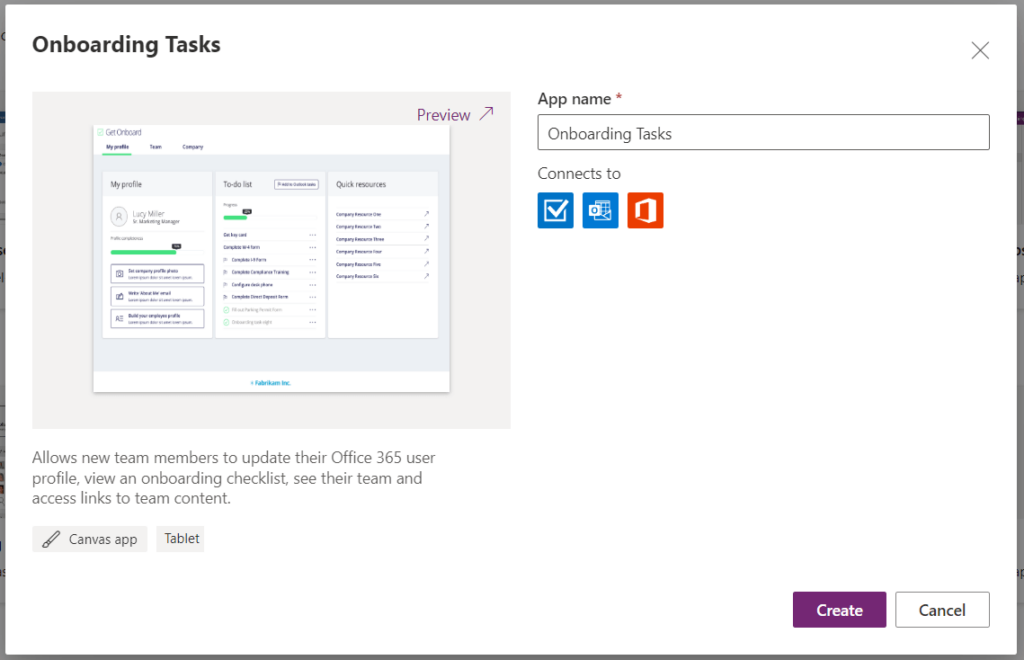Click the Canvas app tag

89,539
